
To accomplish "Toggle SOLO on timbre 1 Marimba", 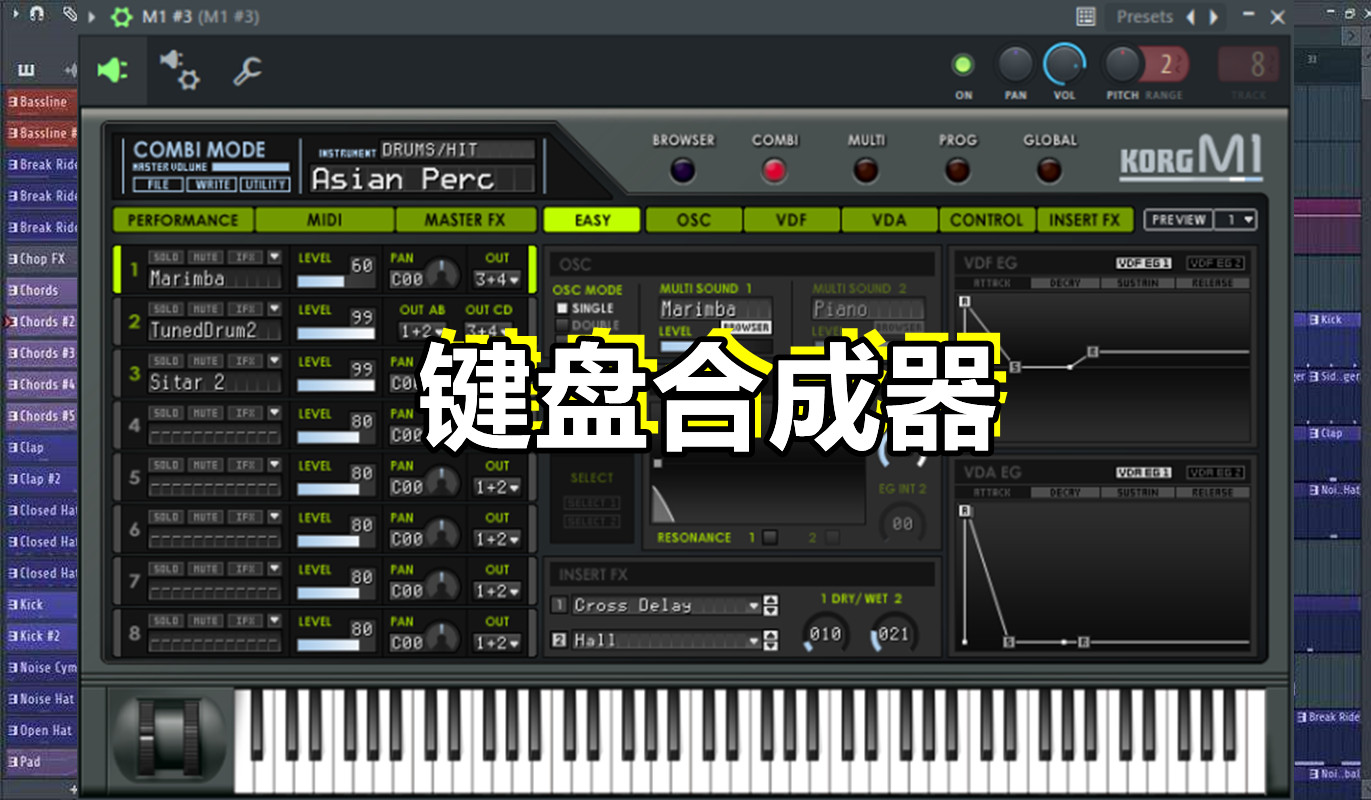I will 166,257.
